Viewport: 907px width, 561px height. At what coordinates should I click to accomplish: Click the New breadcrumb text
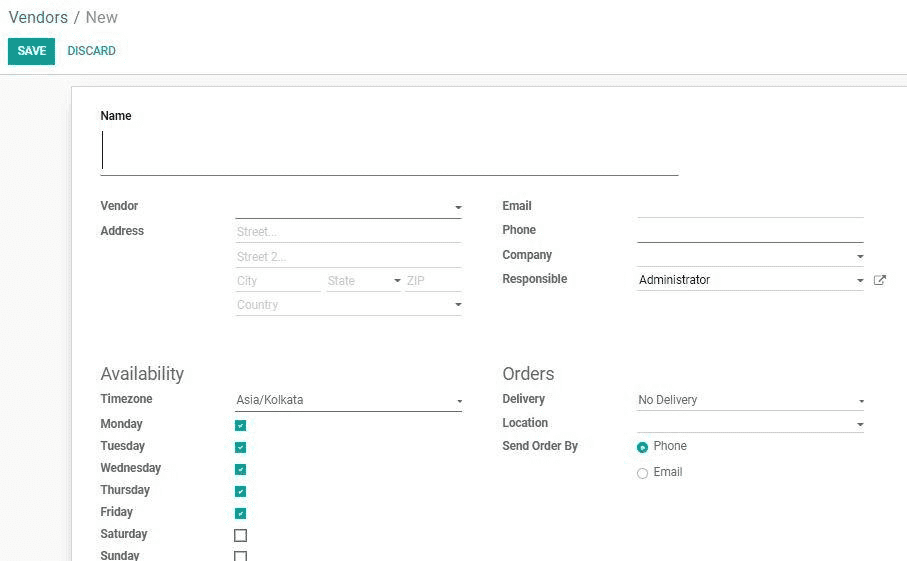[102, 17]
